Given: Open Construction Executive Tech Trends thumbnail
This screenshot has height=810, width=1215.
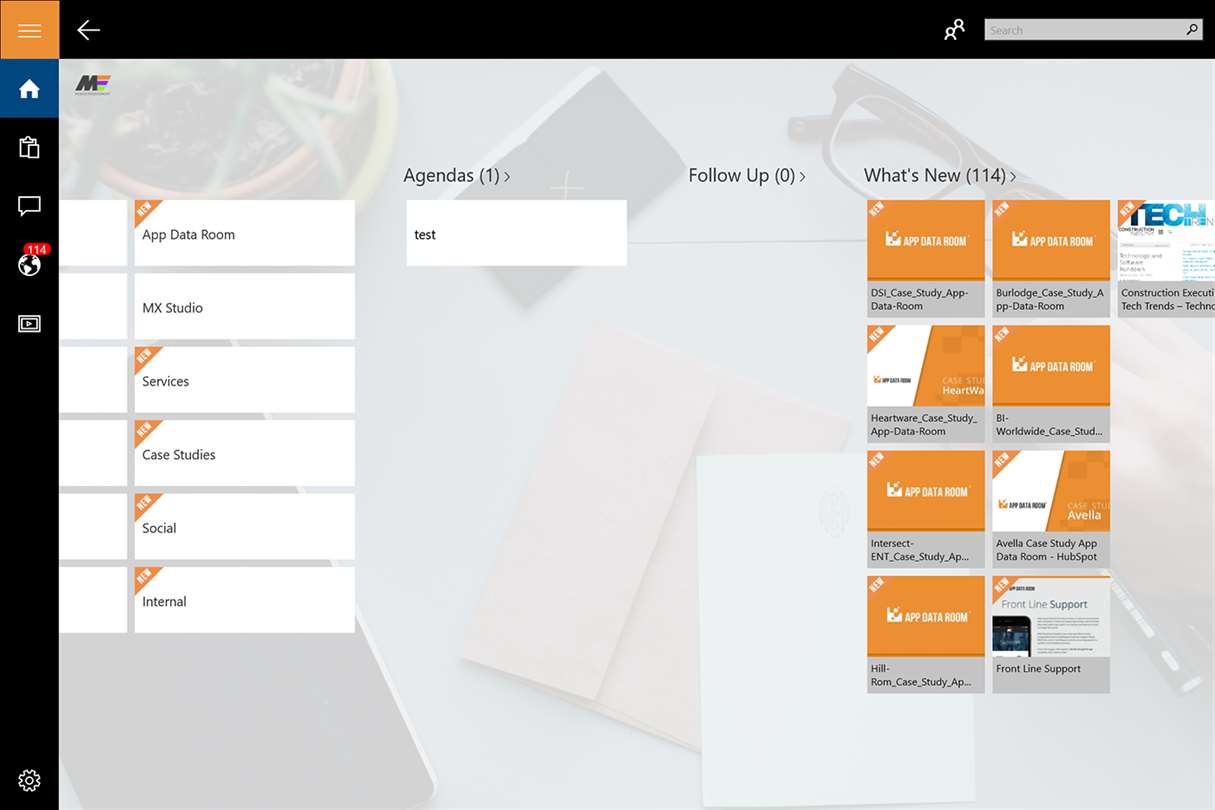Looking at the screenshot, I should [1166, 259].
